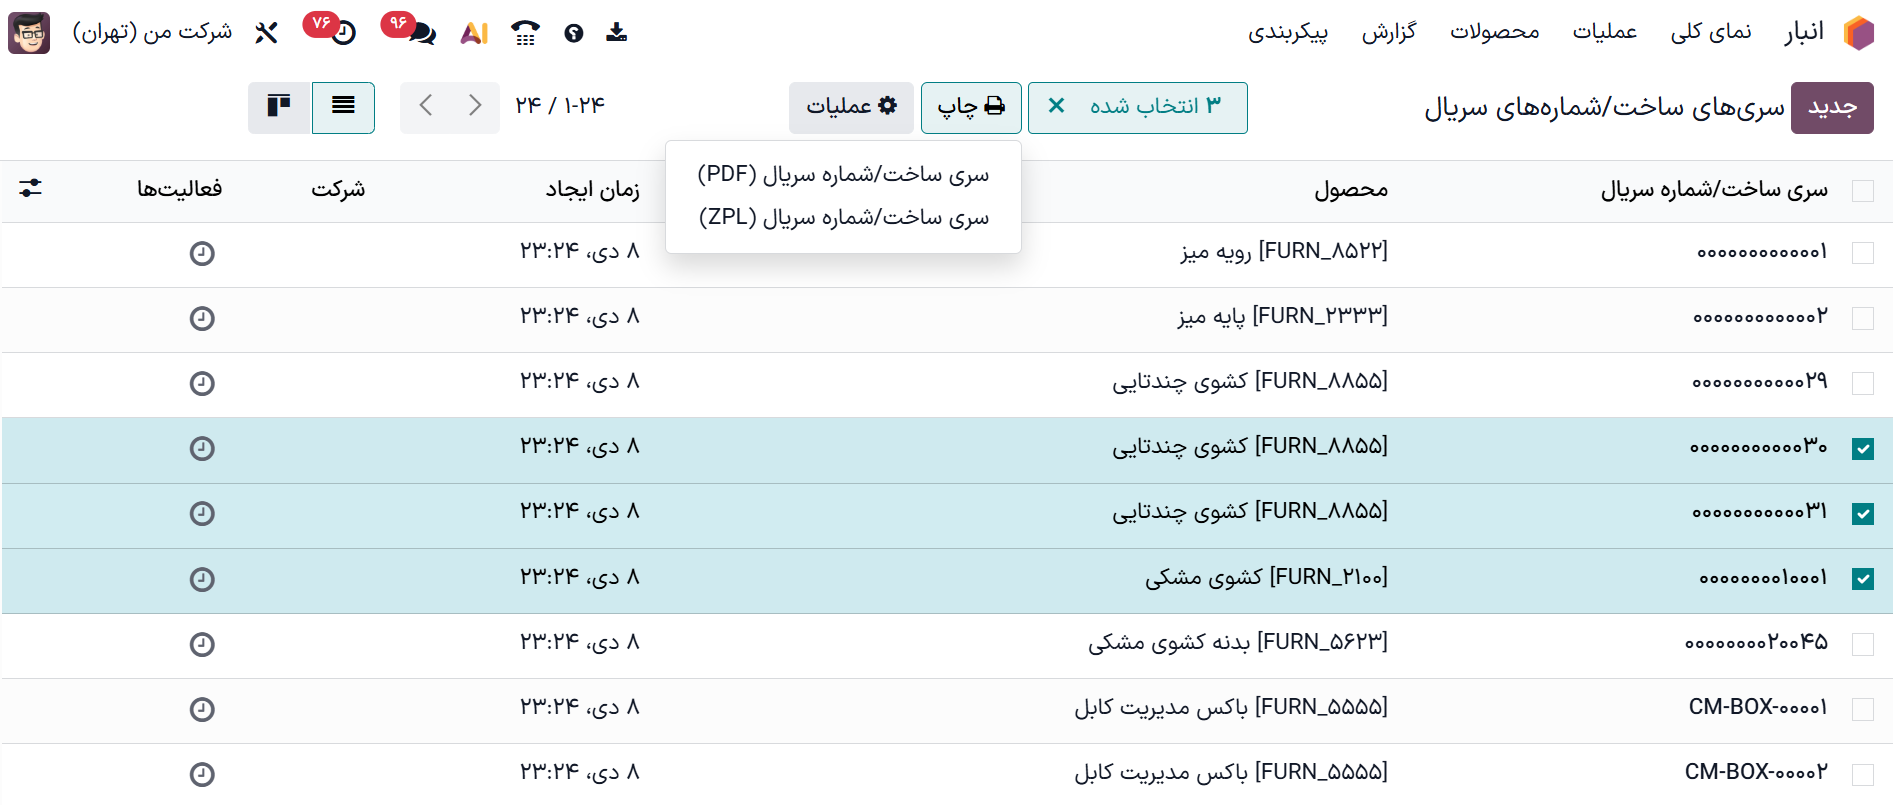Image resolution: width=1893 pixels, height=805 pixels.
Task: Choose سری ساخت/شماره سریال (PDF) print option
Action: click(x=843, y=174)
